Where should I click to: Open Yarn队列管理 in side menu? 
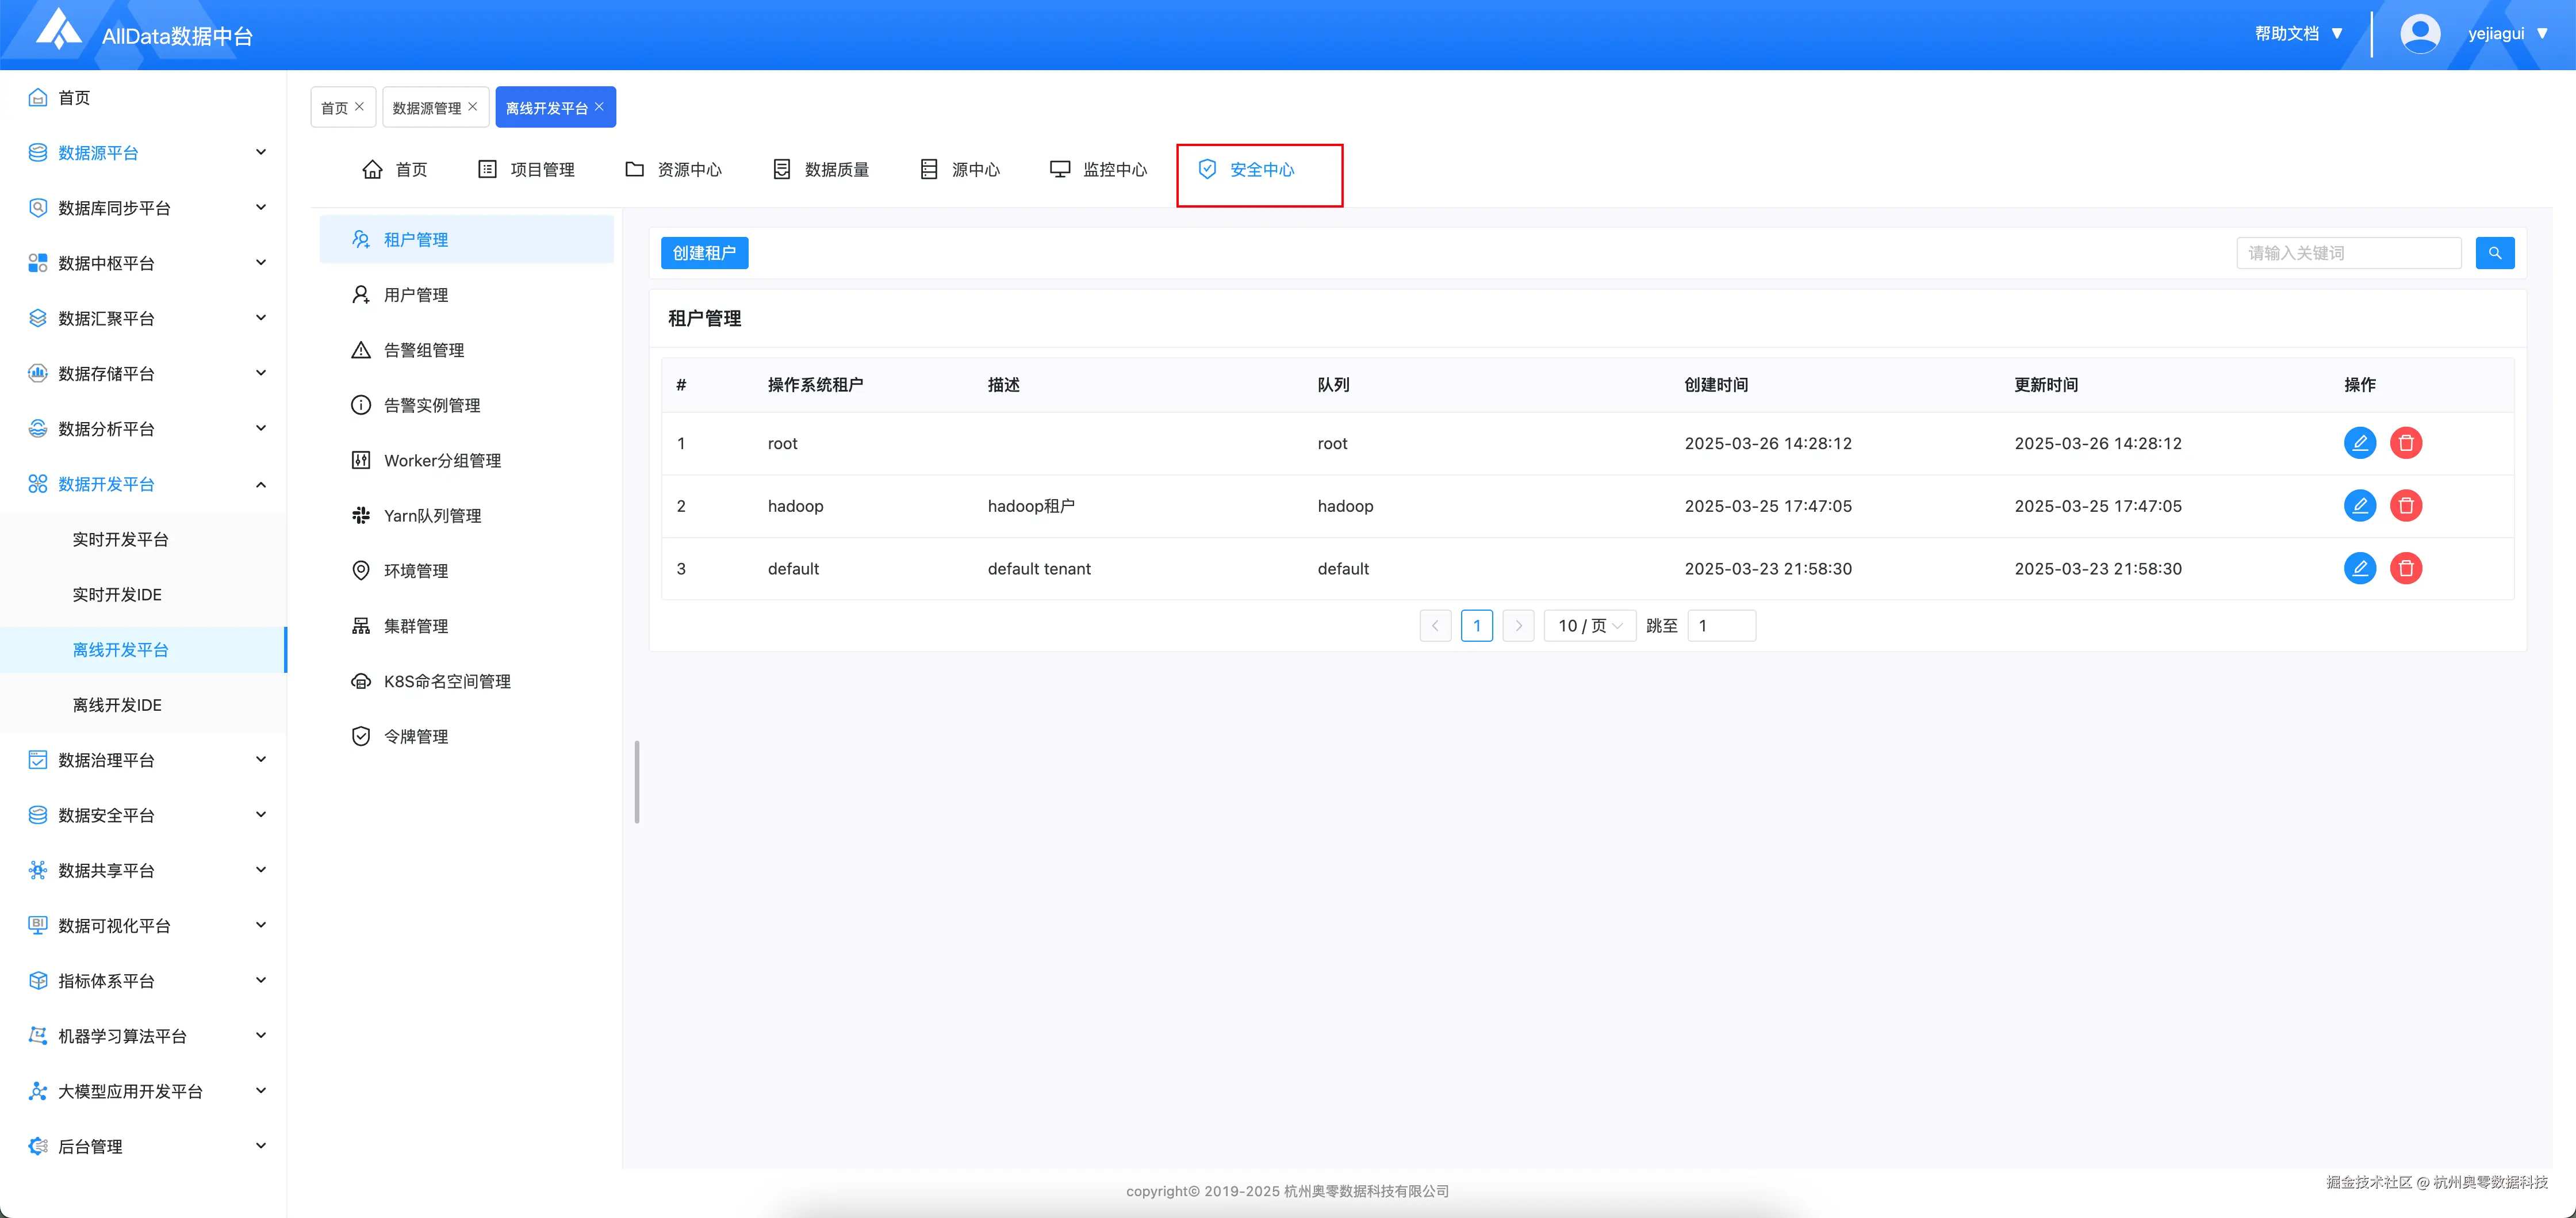coord(432,516)
